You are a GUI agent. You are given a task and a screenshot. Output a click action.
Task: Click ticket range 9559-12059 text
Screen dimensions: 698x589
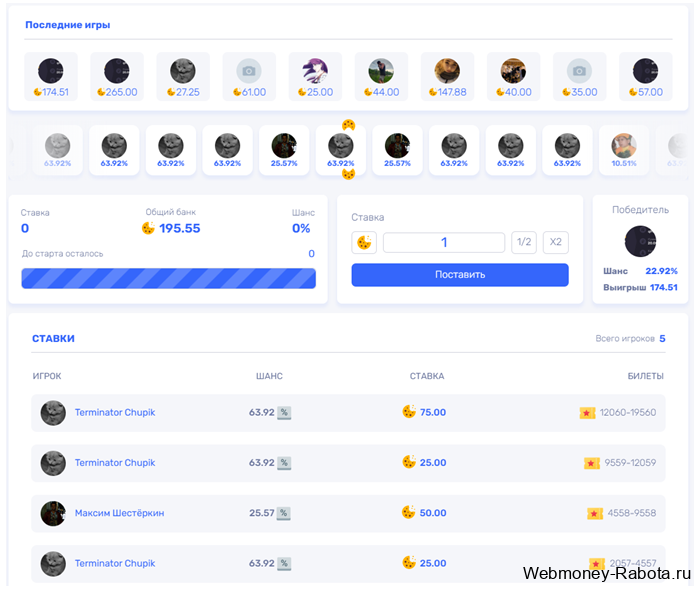(630, 463)
